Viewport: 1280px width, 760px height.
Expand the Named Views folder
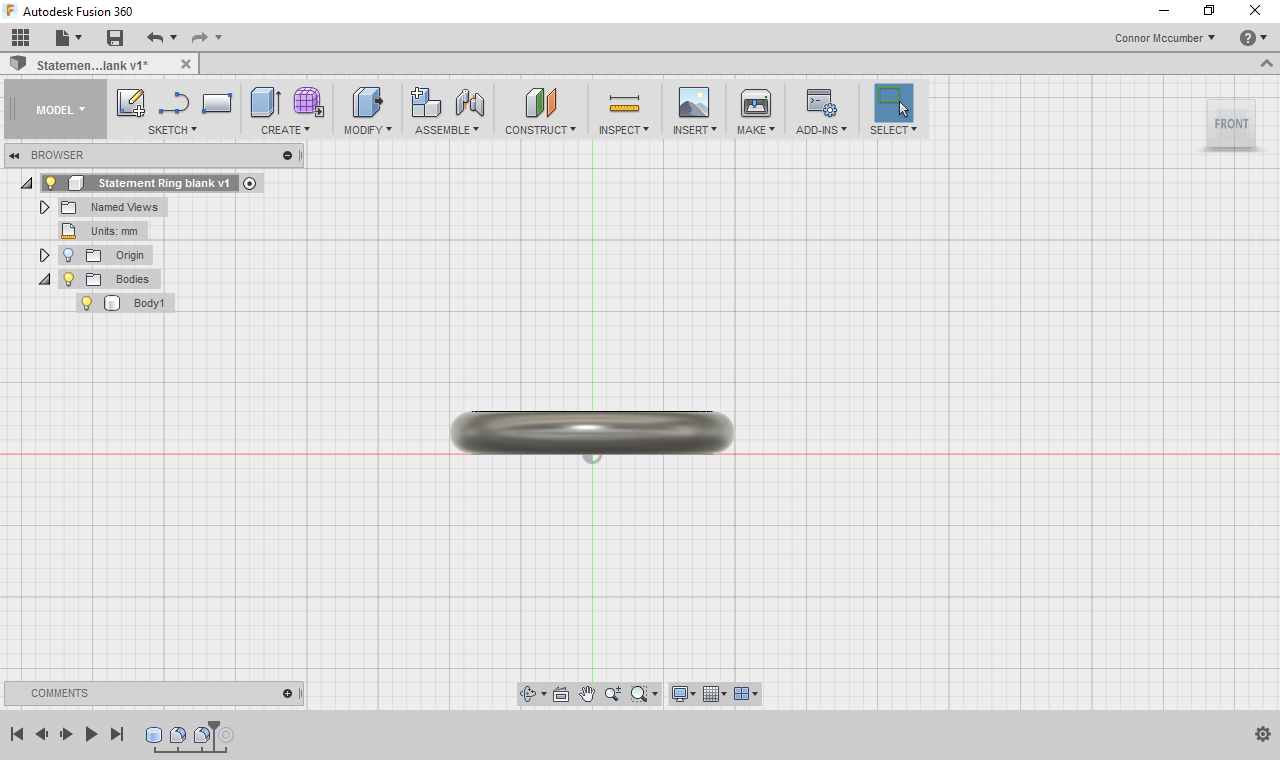pyautogui.click(x=44, y=207)
